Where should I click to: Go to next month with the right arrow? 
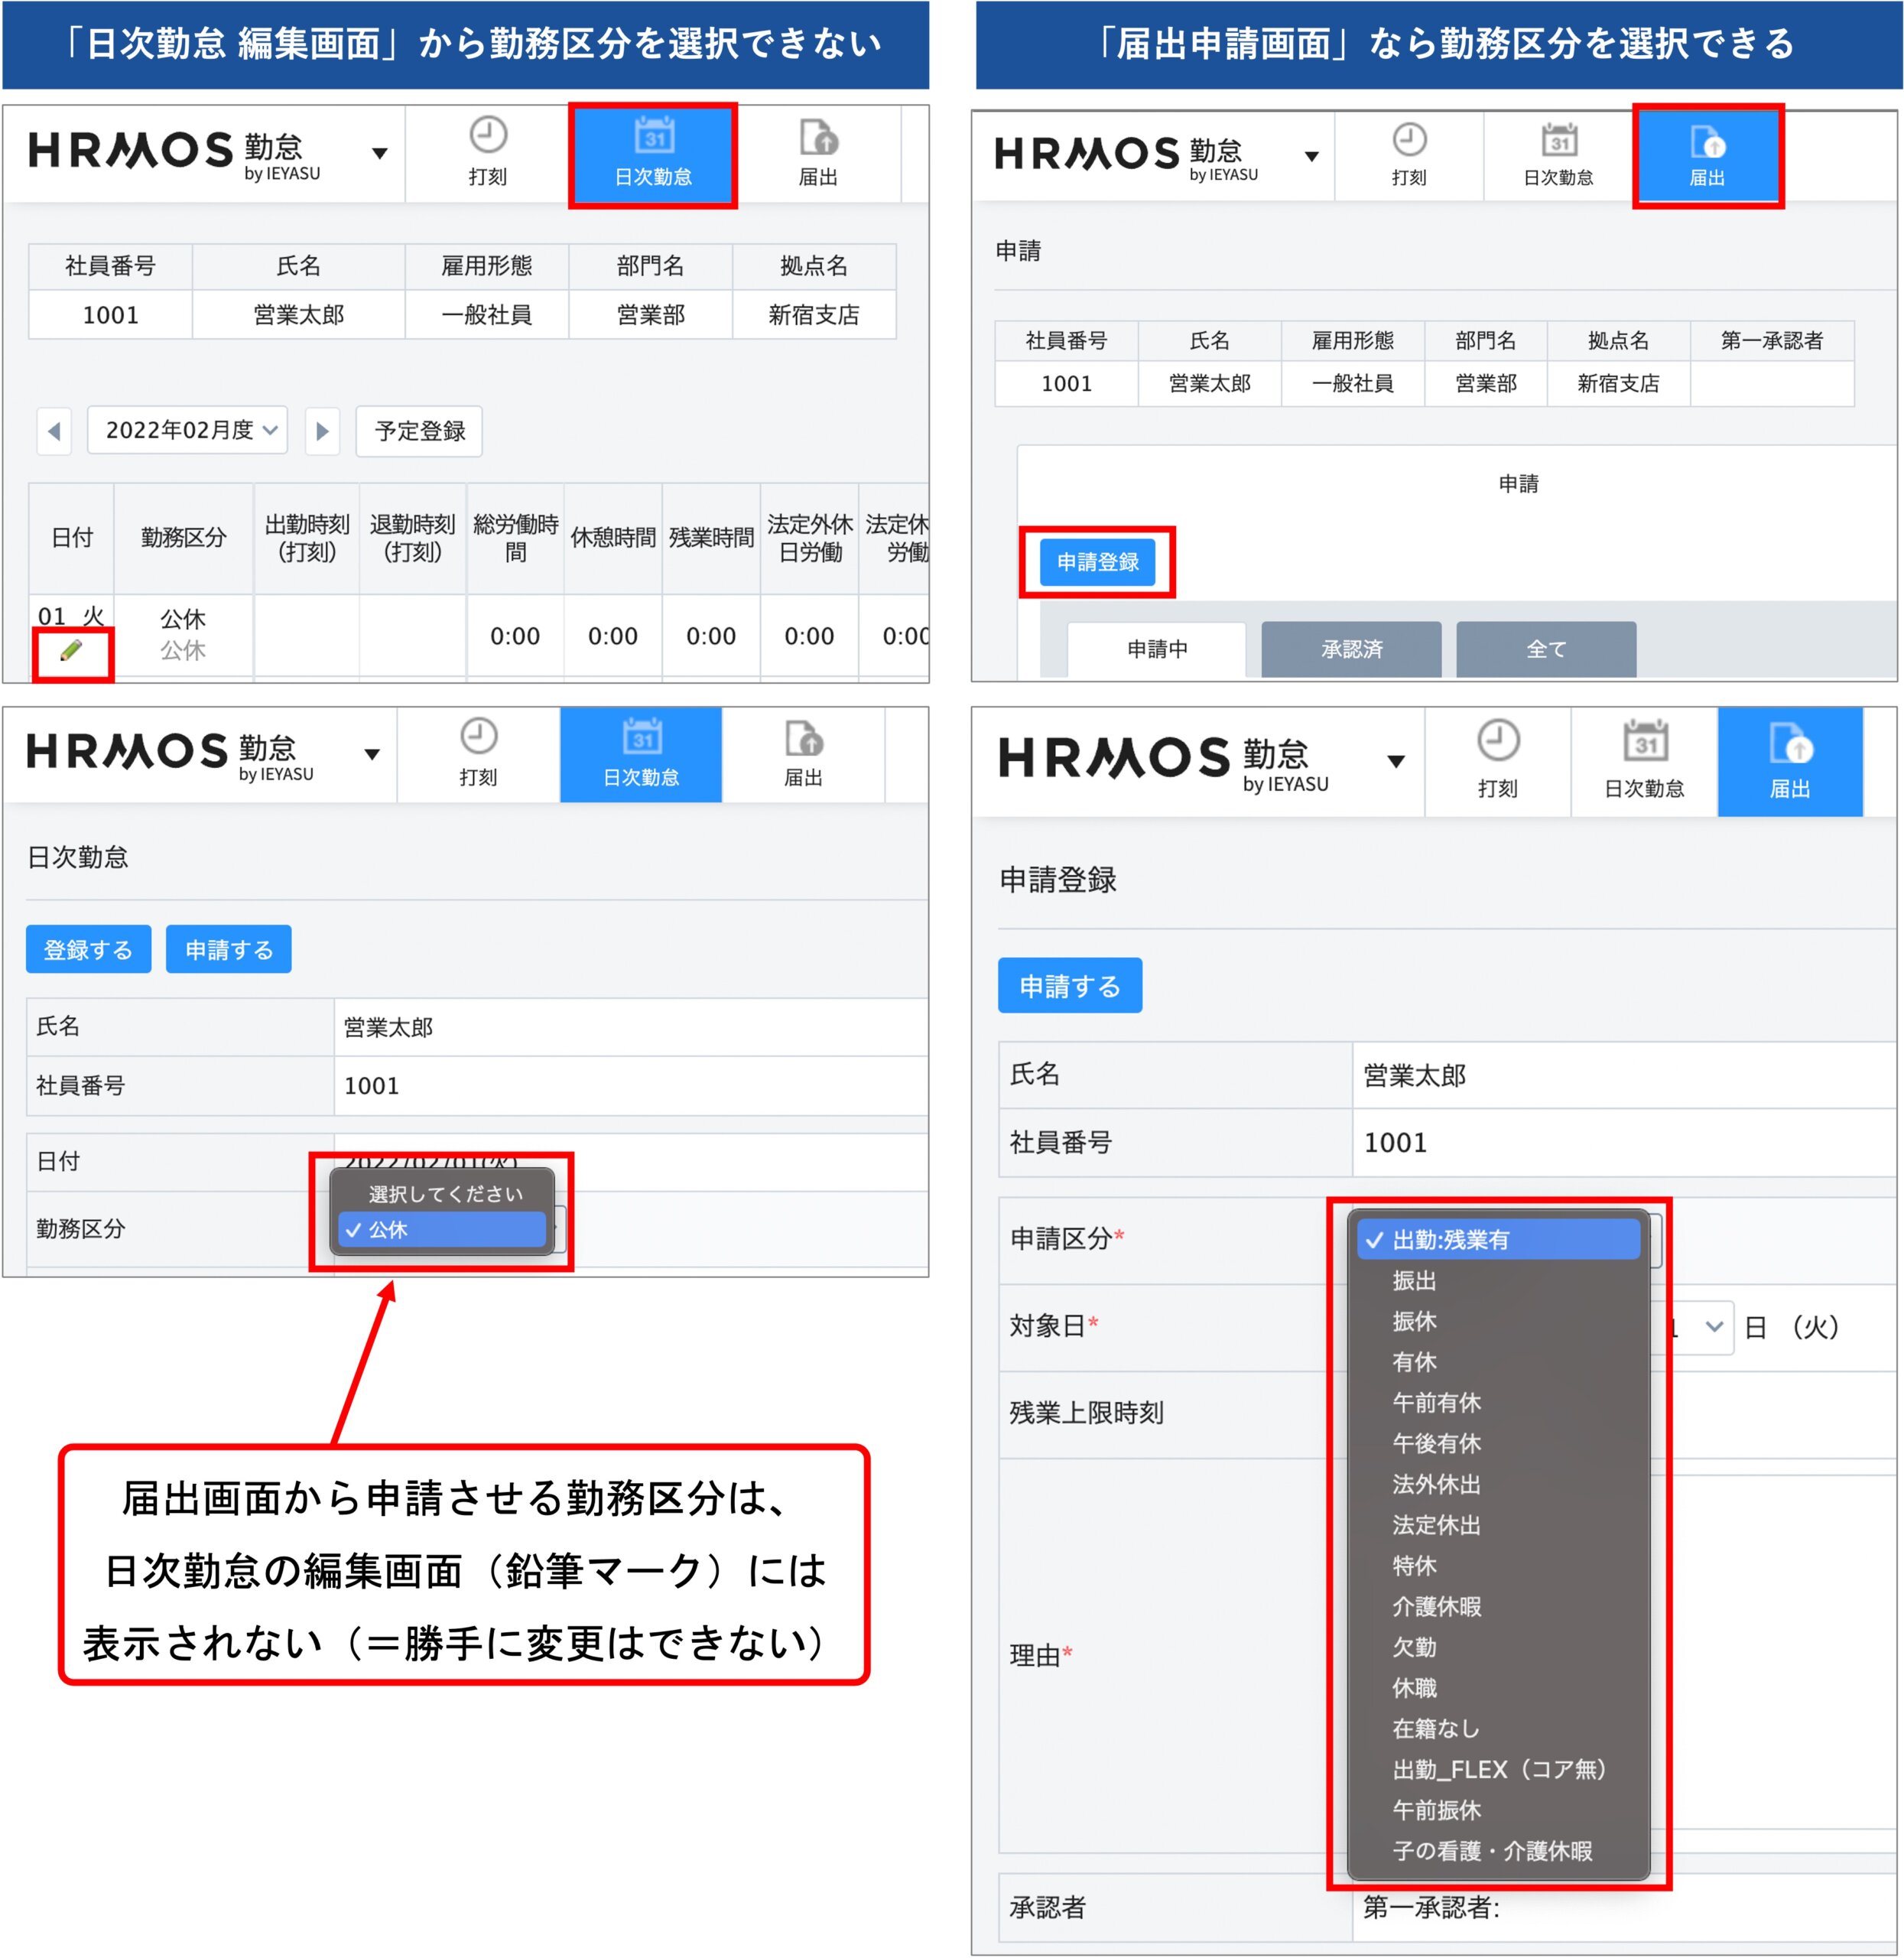(x=322, y=431)
